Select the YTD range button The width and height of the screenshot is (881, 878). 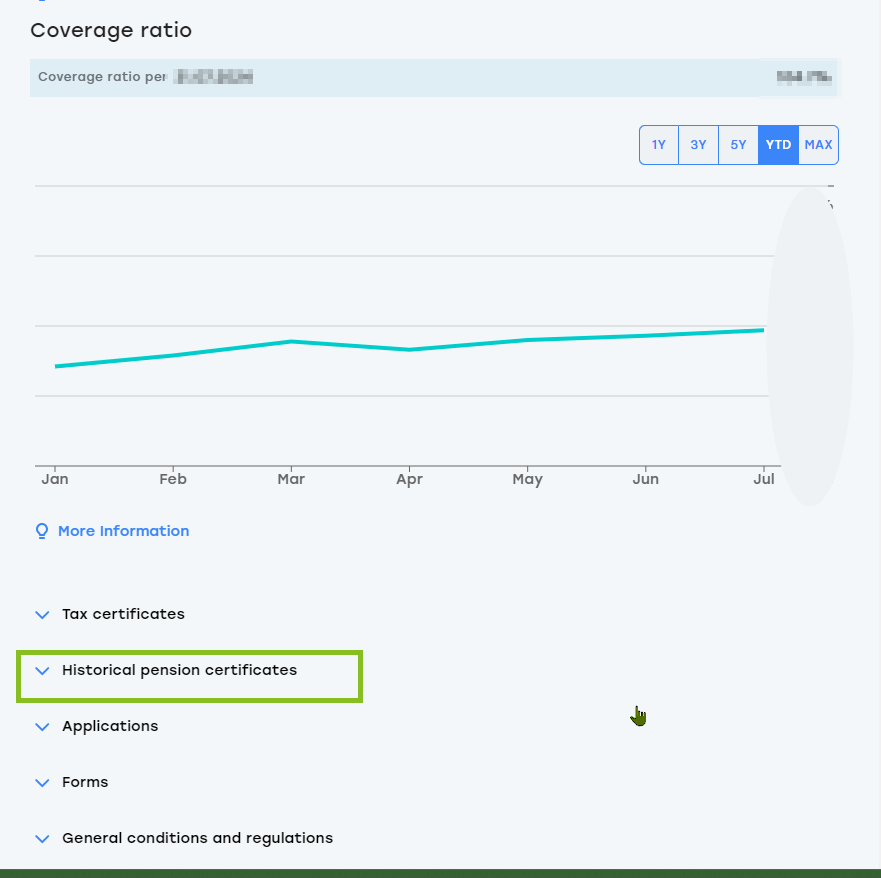coord(778,145)
